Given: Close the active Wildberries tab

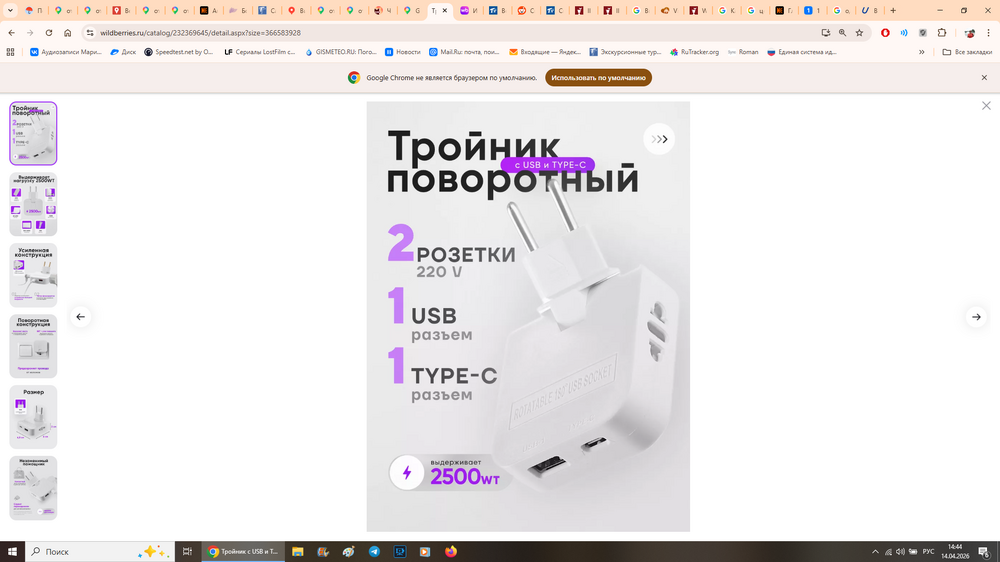Looking at the screenshot, I should point(445,10).
